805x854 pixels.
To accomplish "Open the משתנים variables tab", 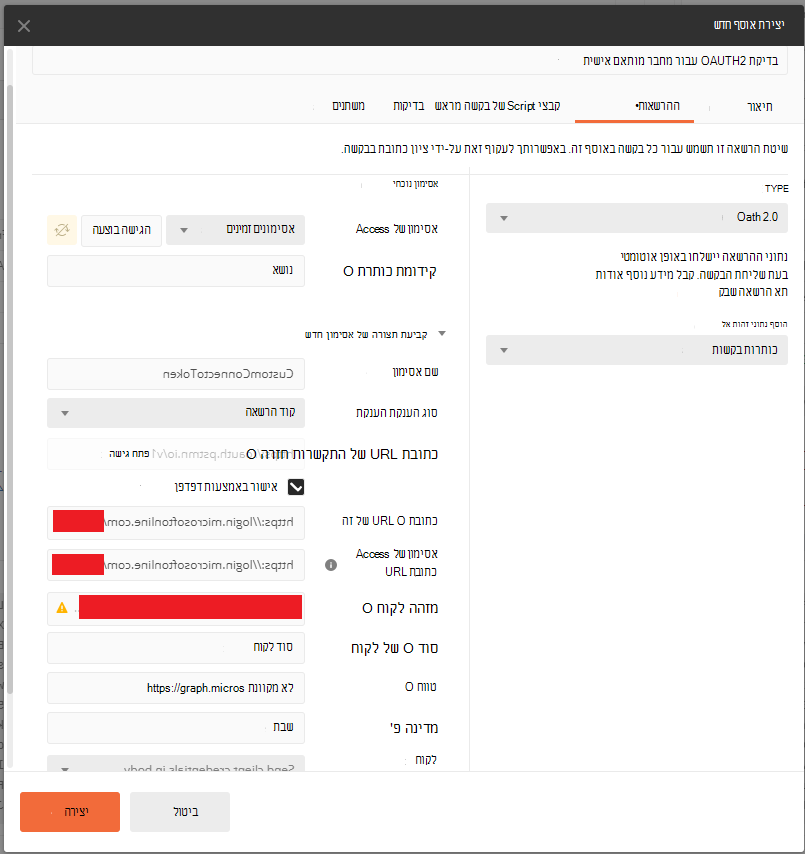I will 348,106.
